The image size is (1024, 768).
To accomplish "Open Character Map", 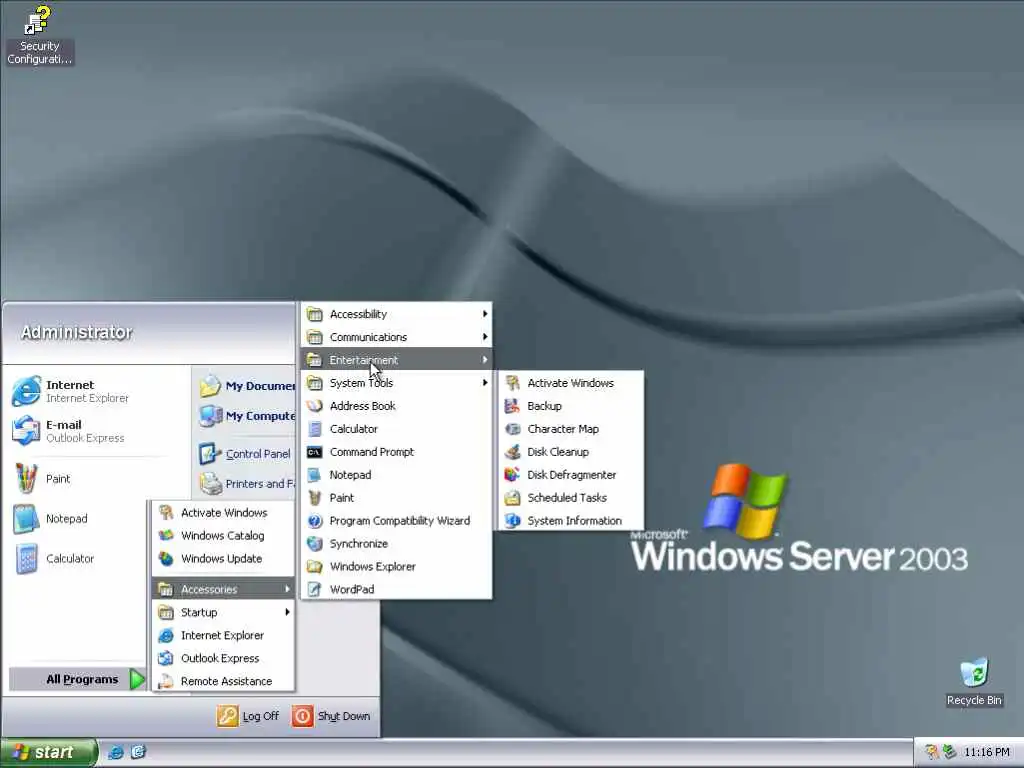I will [x=571, y=428].
